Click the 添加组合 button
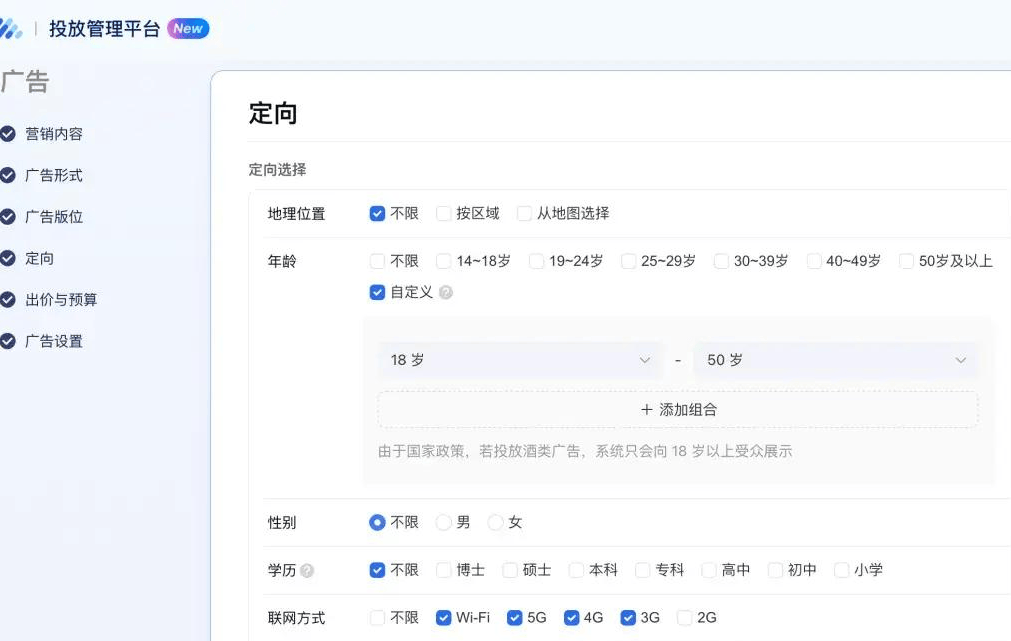The height and width of the screenshot is (641, 1011). coord(677,410)
